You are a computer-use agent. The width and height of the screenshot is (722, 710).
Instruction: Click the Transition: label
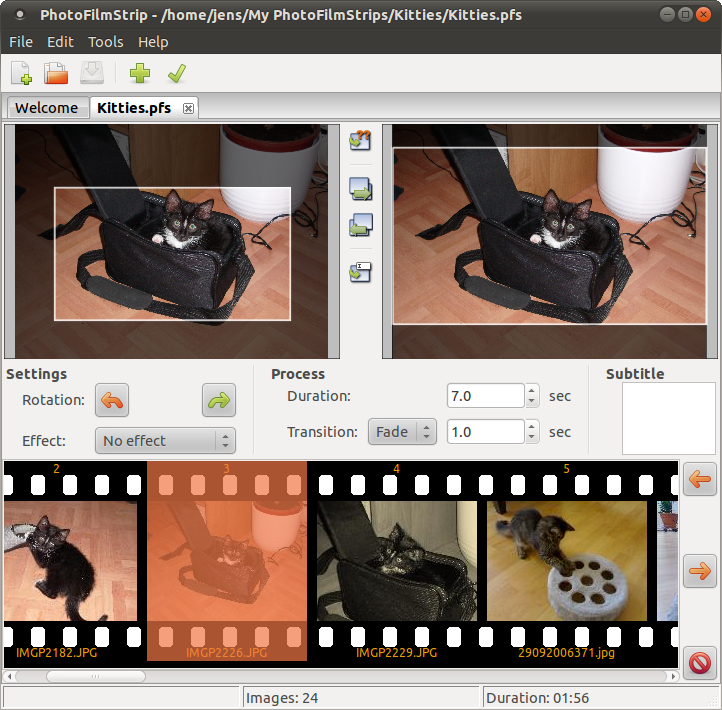(x=322, y=432)
